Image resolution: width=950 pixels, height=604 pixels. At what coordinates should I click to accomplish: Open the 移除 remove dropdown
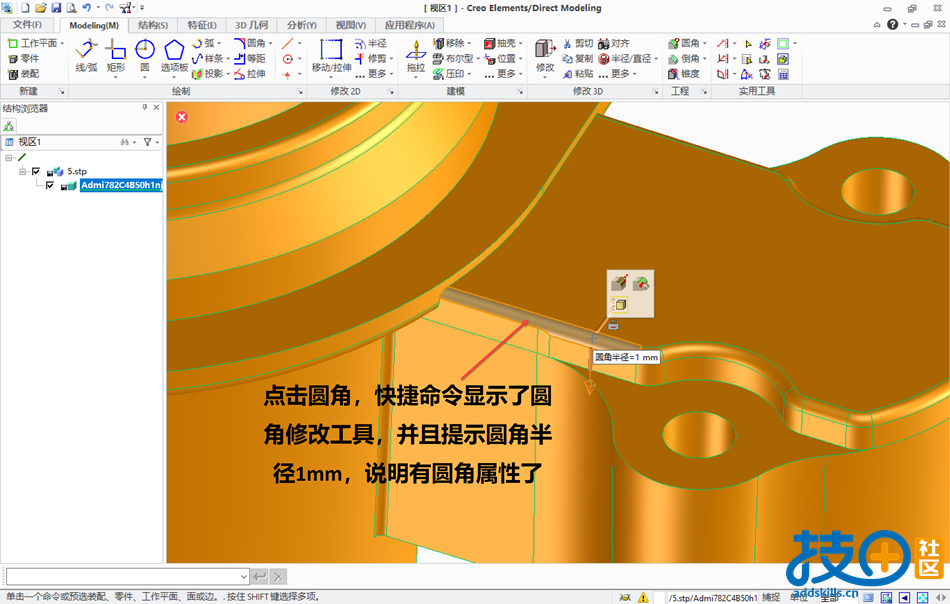pos(469,44)
